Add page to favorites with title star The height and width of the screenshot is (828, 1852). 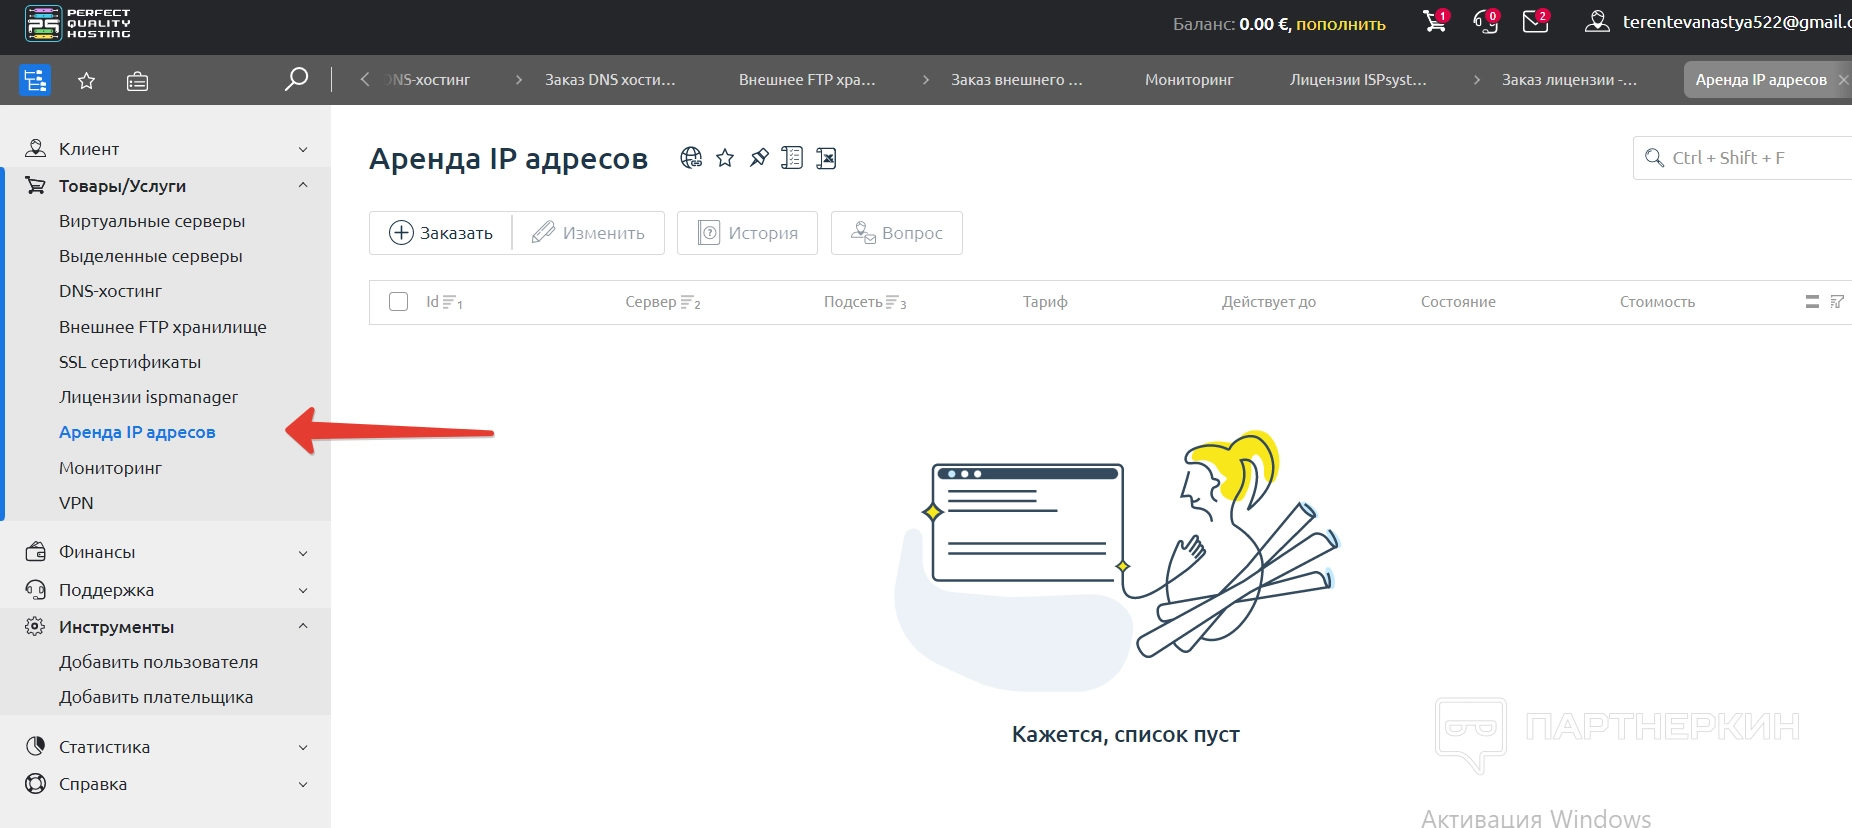click(x=725, y=158)
